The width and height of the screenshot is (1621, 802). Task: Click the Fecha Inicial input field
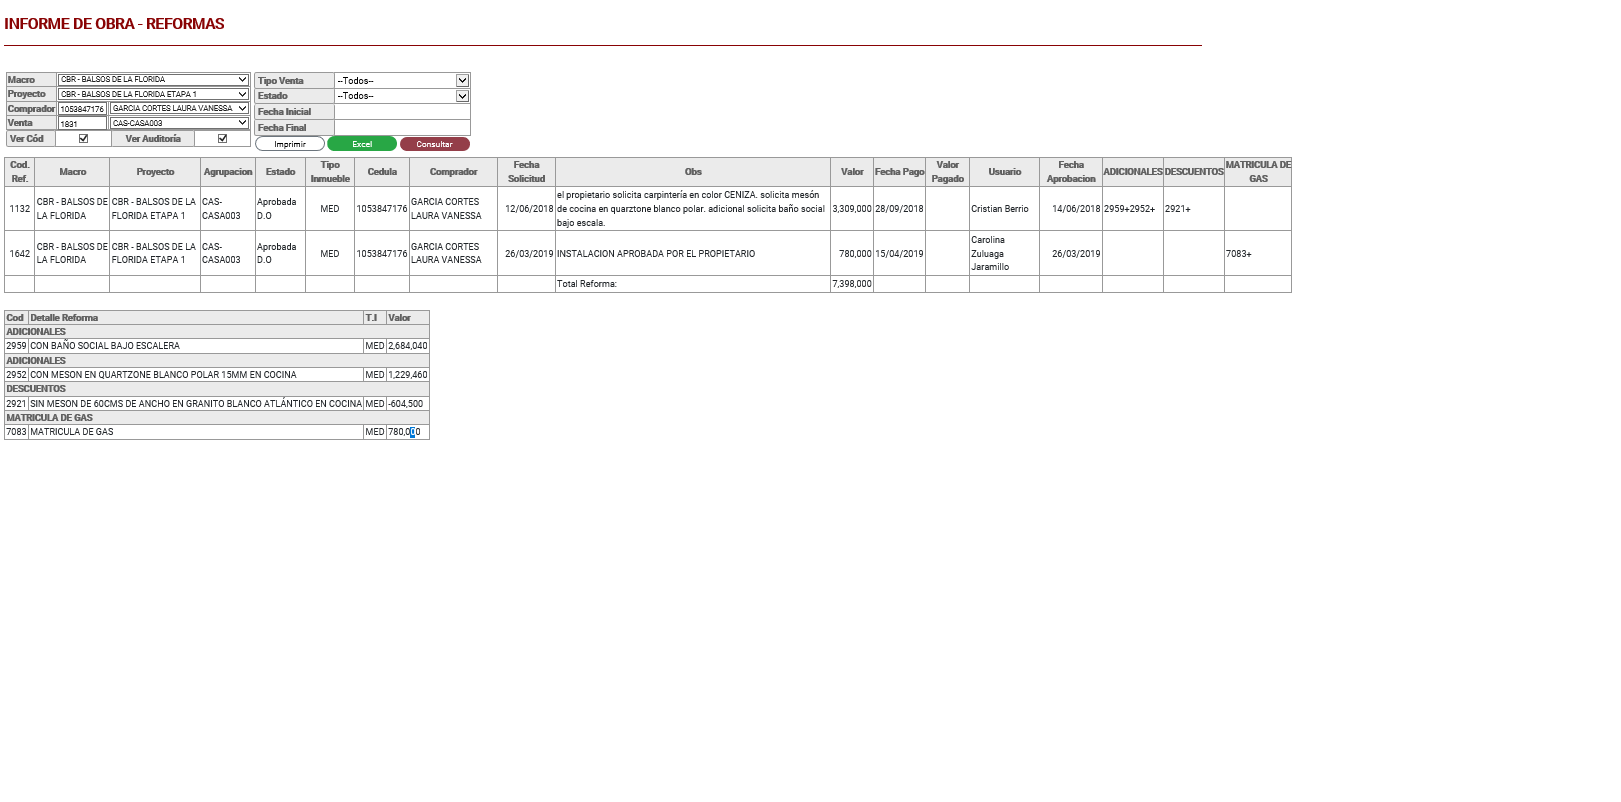coord(402,112)
